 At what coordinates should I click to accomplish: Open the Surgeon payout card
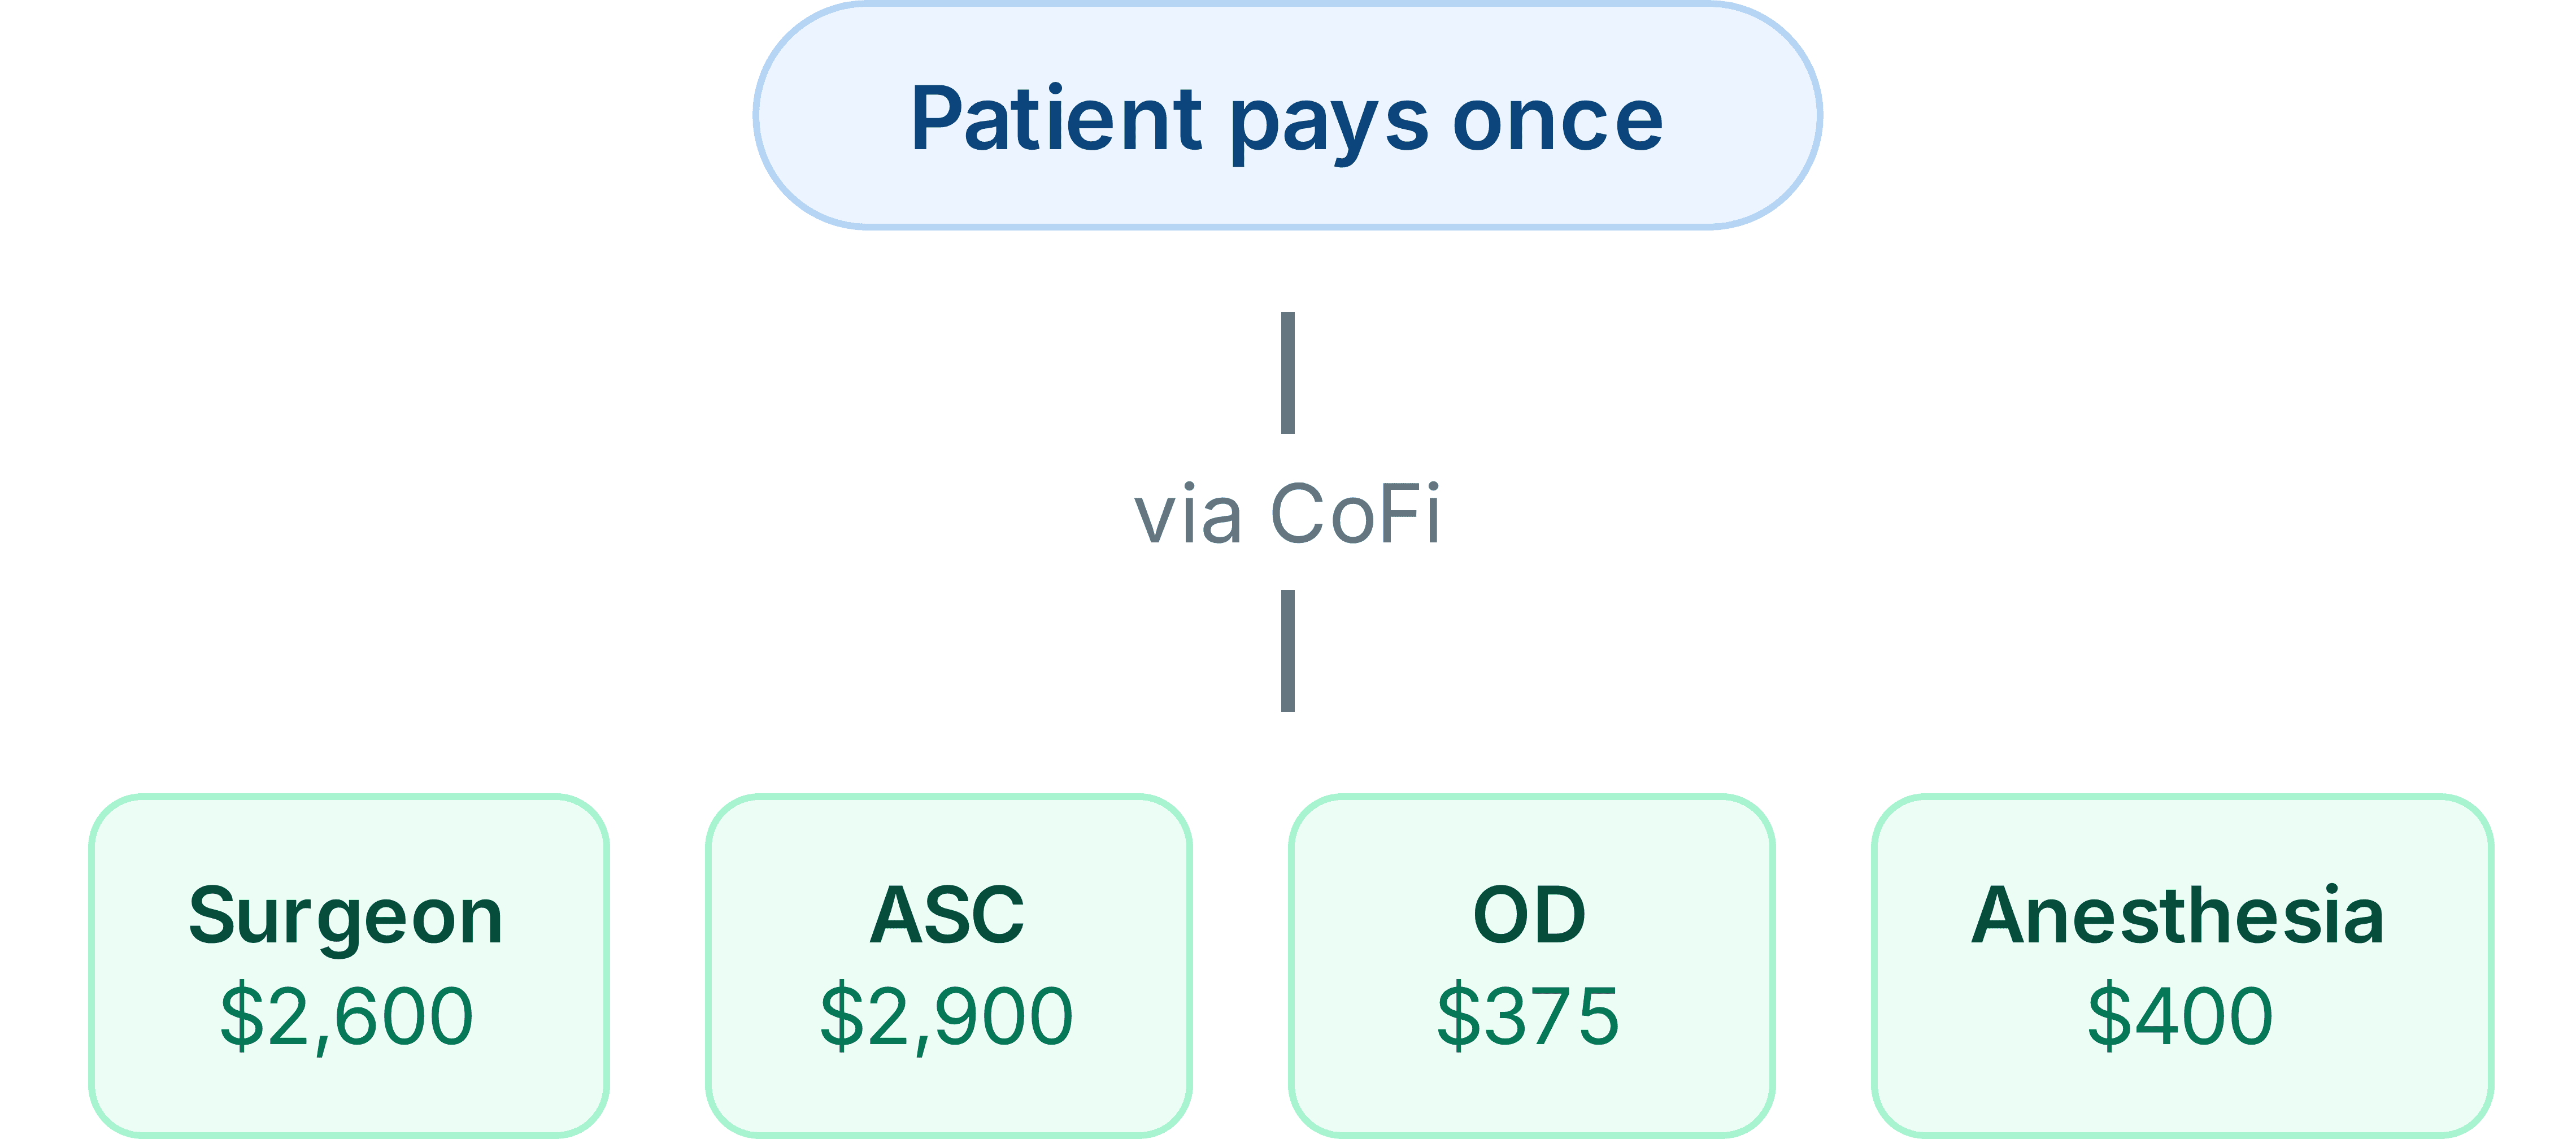click(349, 966)
